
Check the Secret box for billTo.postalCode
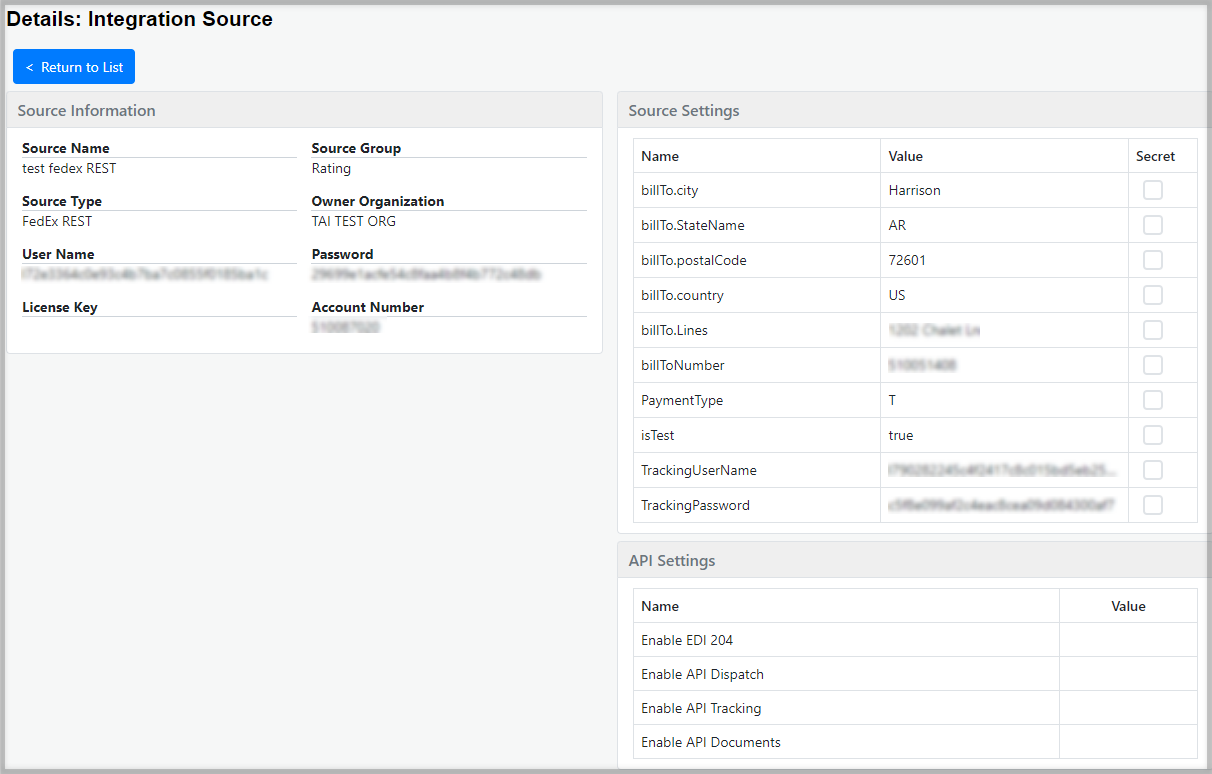(1152, 259)
